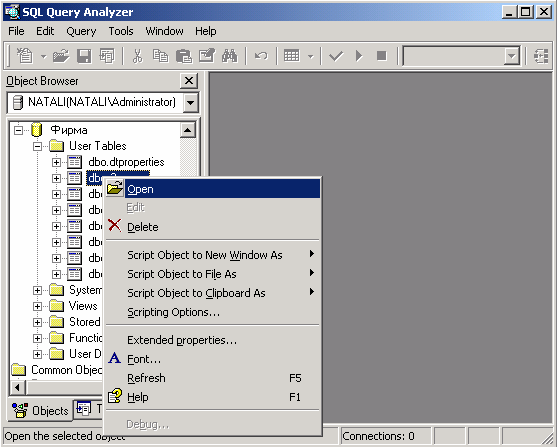Screen dimensions: 557x447
Task: Click the Save floppy disk icon
Action: [84, 56]
